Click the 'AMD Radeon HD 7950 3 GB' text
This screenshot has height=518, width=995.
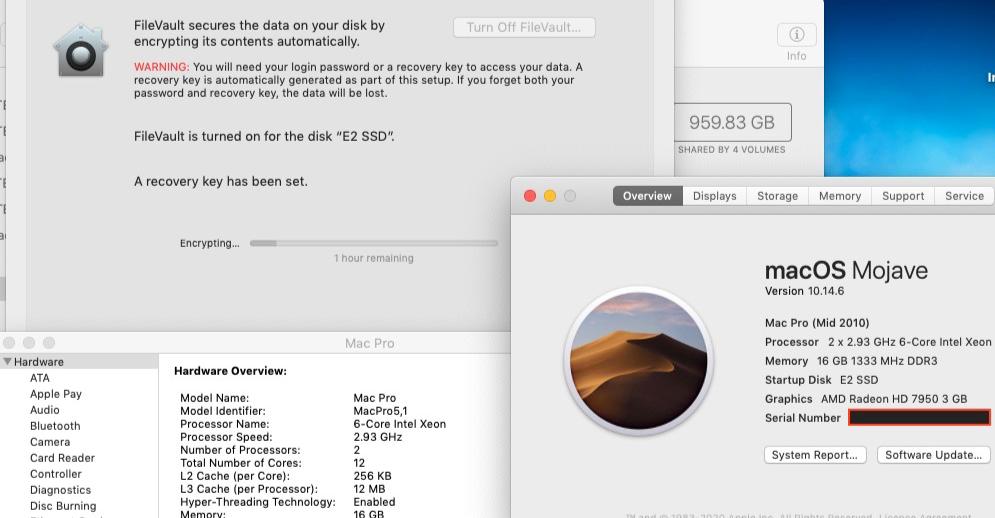point(894,399)
